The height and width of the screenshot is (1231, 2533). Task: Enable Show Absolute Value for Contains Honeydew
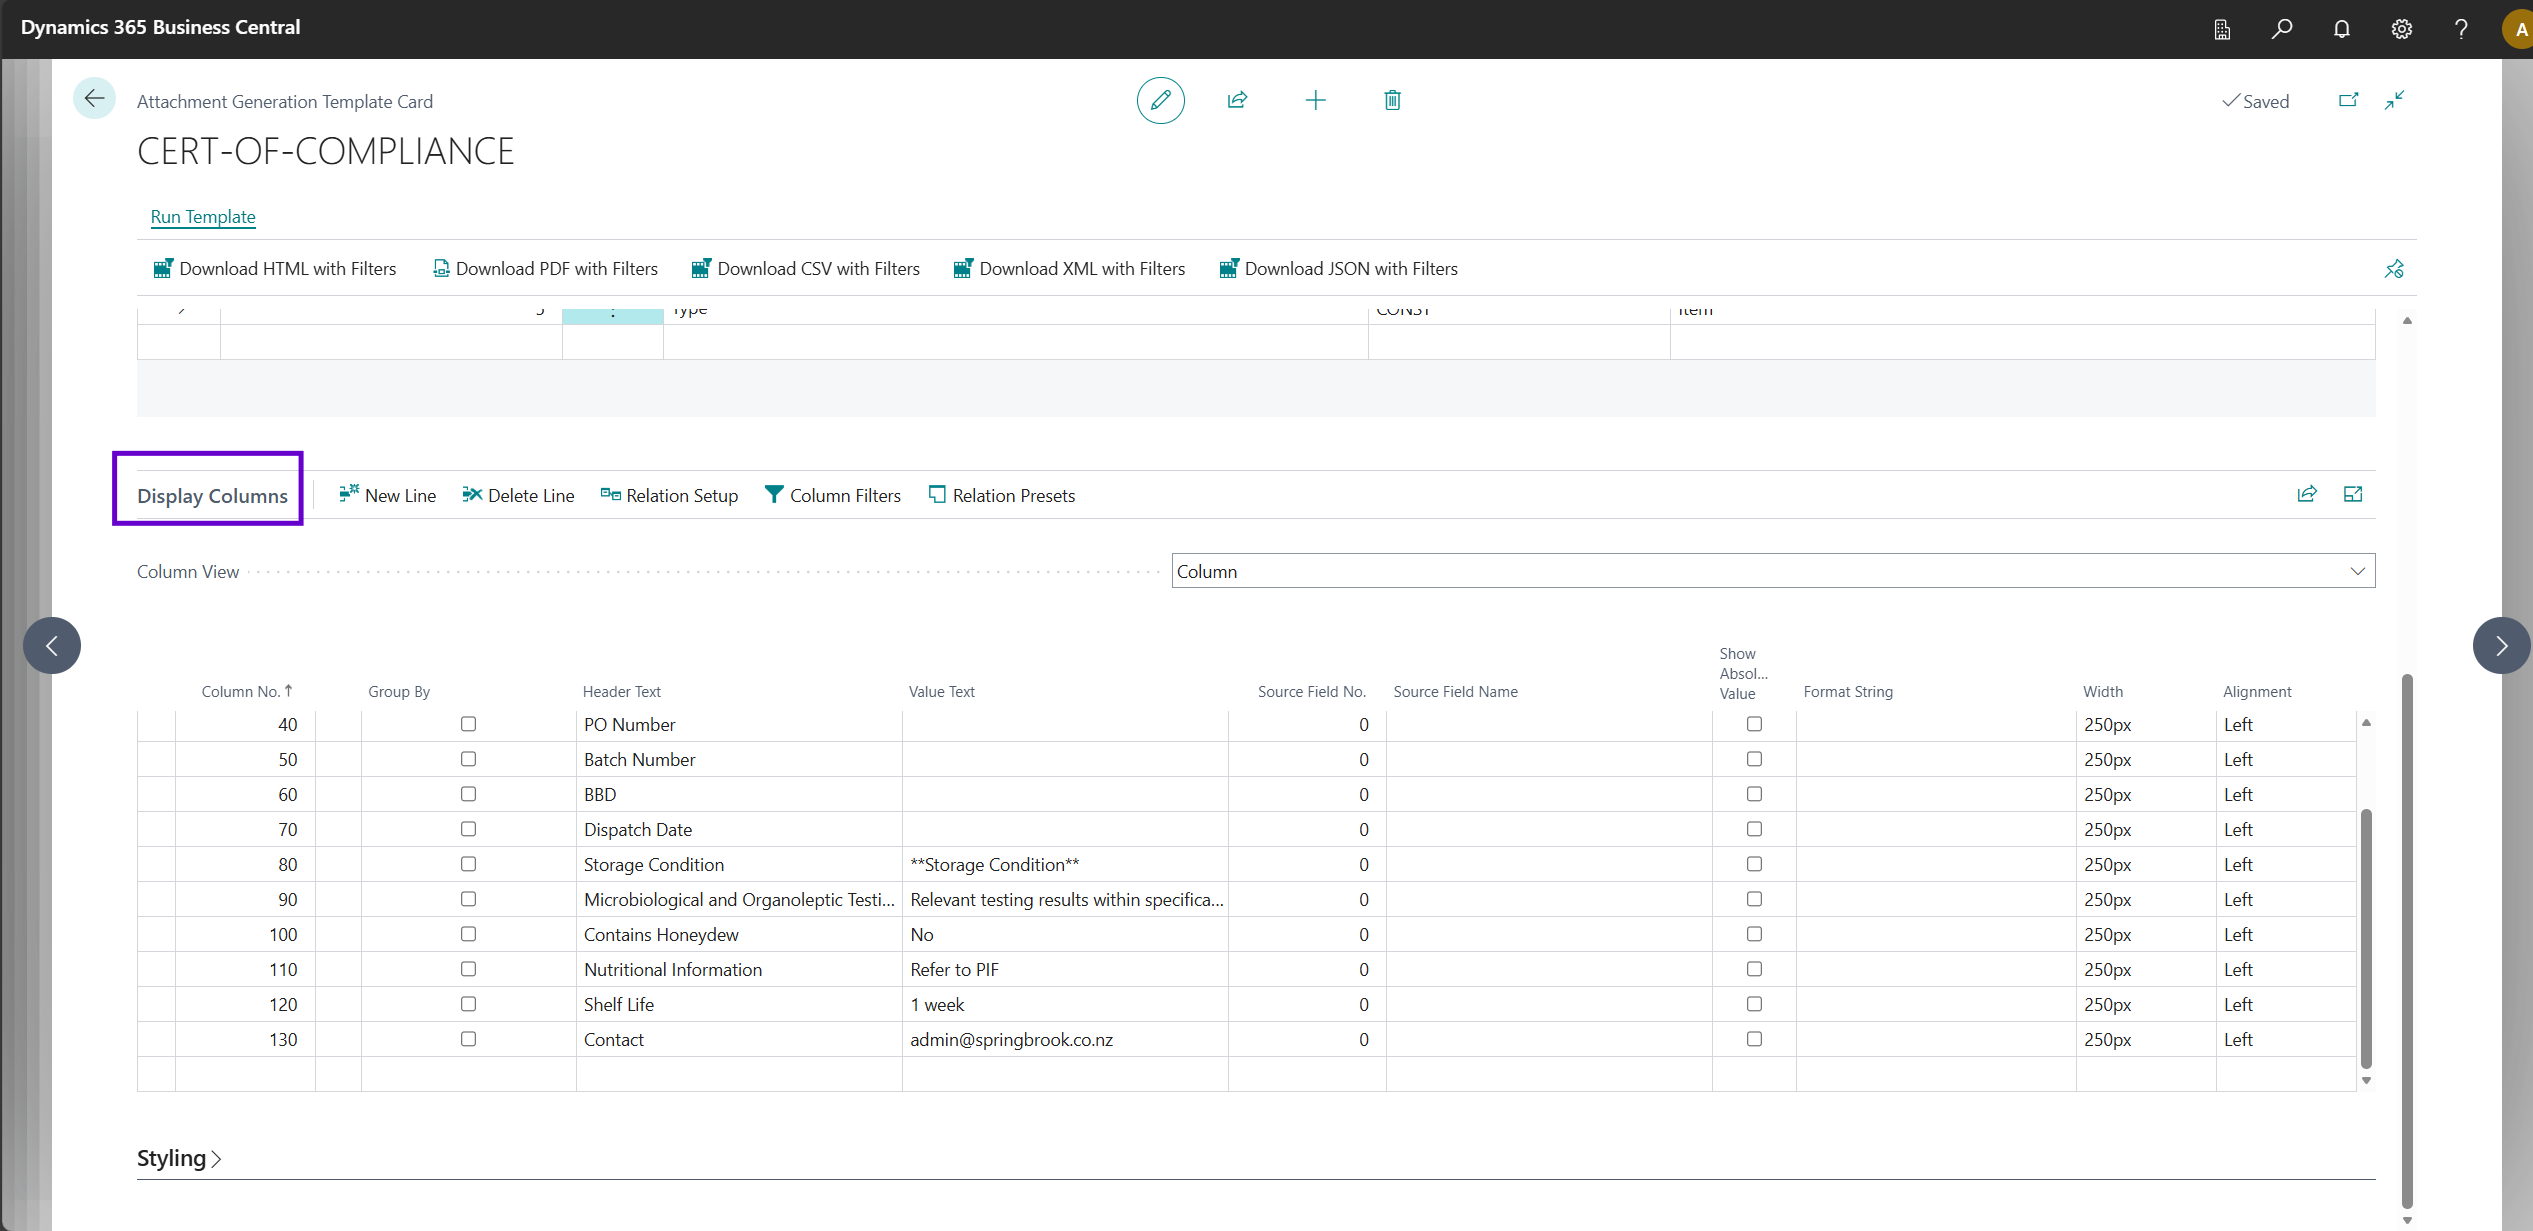coord(1754,934)
